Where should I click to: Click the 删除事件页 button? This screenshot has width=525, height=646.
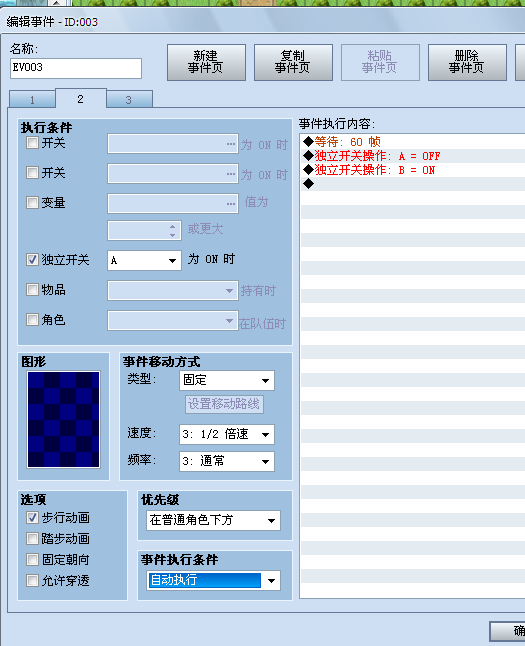coord(467,62)
